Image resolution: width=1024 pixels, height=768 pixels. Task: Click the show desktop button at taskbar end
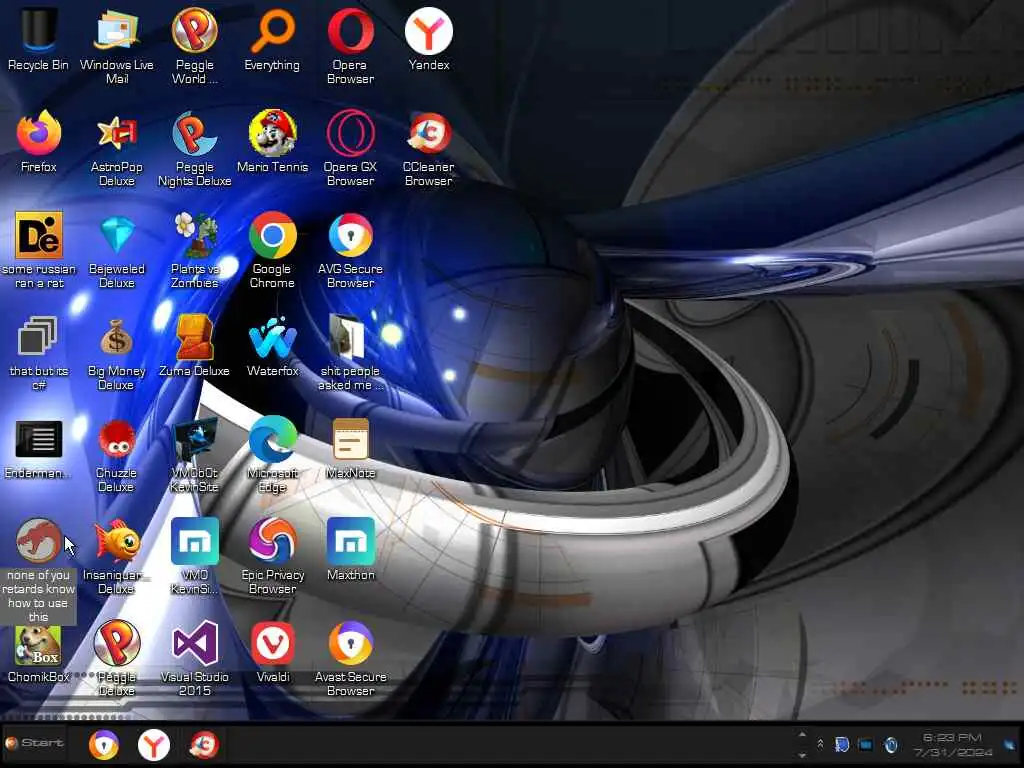pos(1010,745)
